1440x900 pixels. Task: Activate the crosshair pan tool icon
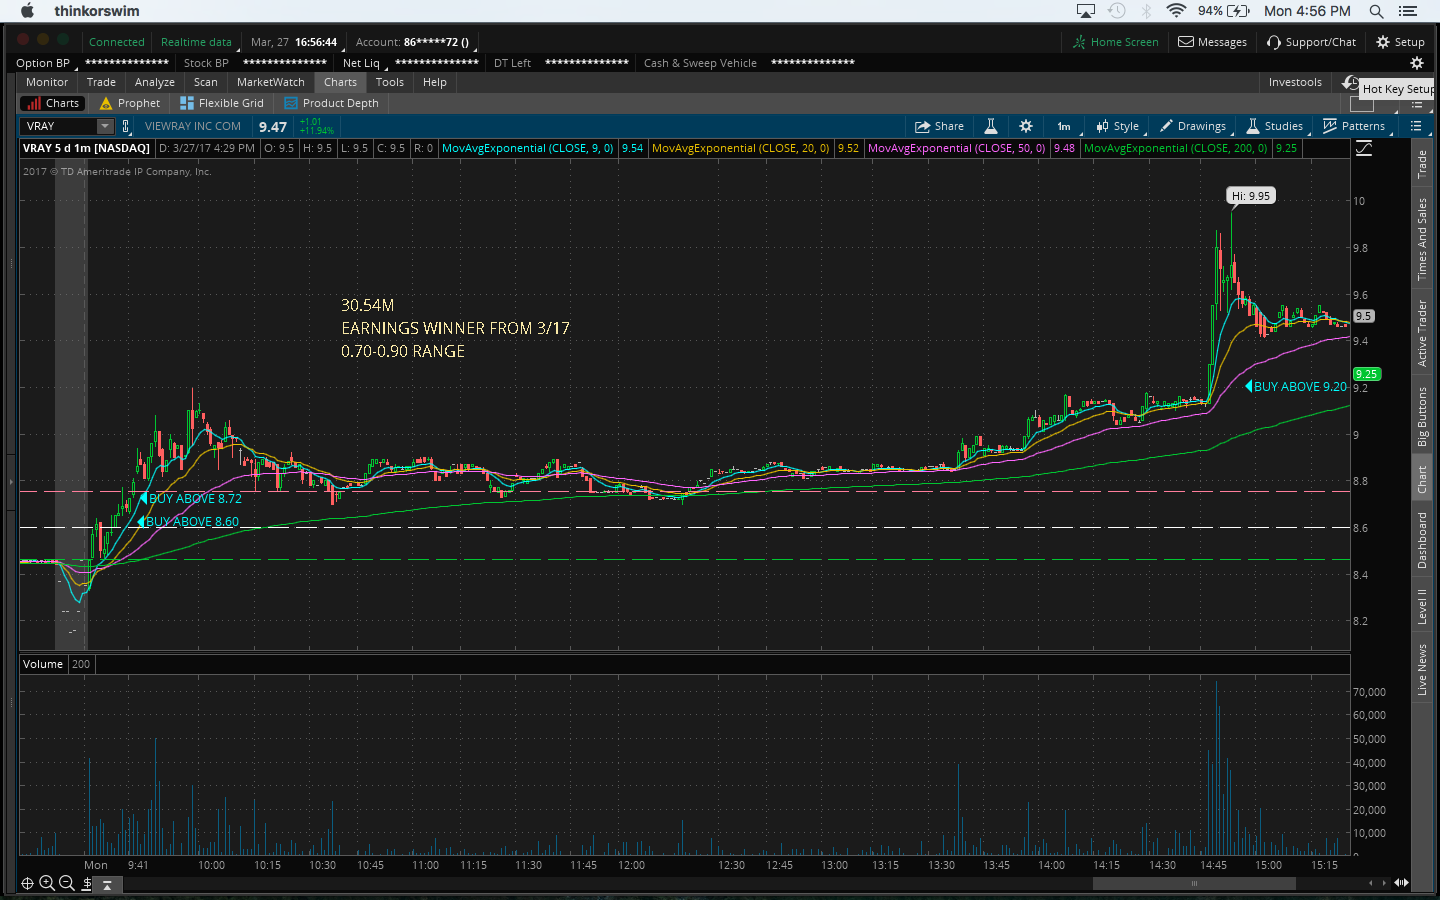[27, 883]
